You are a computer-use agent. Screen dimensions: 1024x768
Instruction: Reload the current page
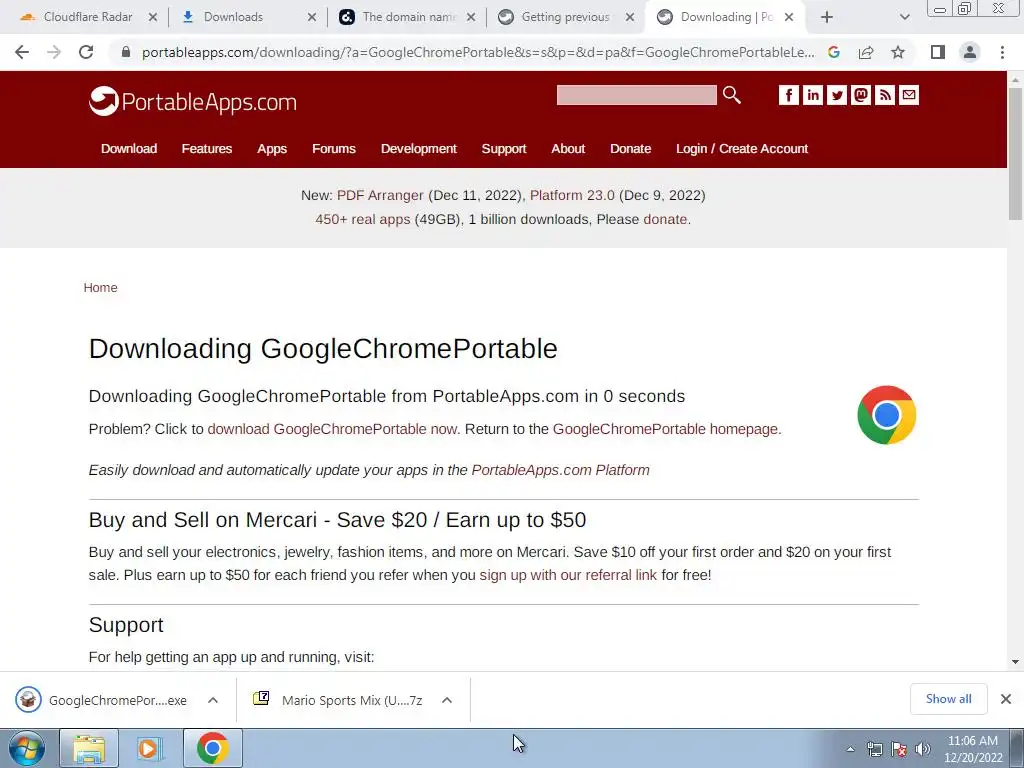click(x=86, y=52)
